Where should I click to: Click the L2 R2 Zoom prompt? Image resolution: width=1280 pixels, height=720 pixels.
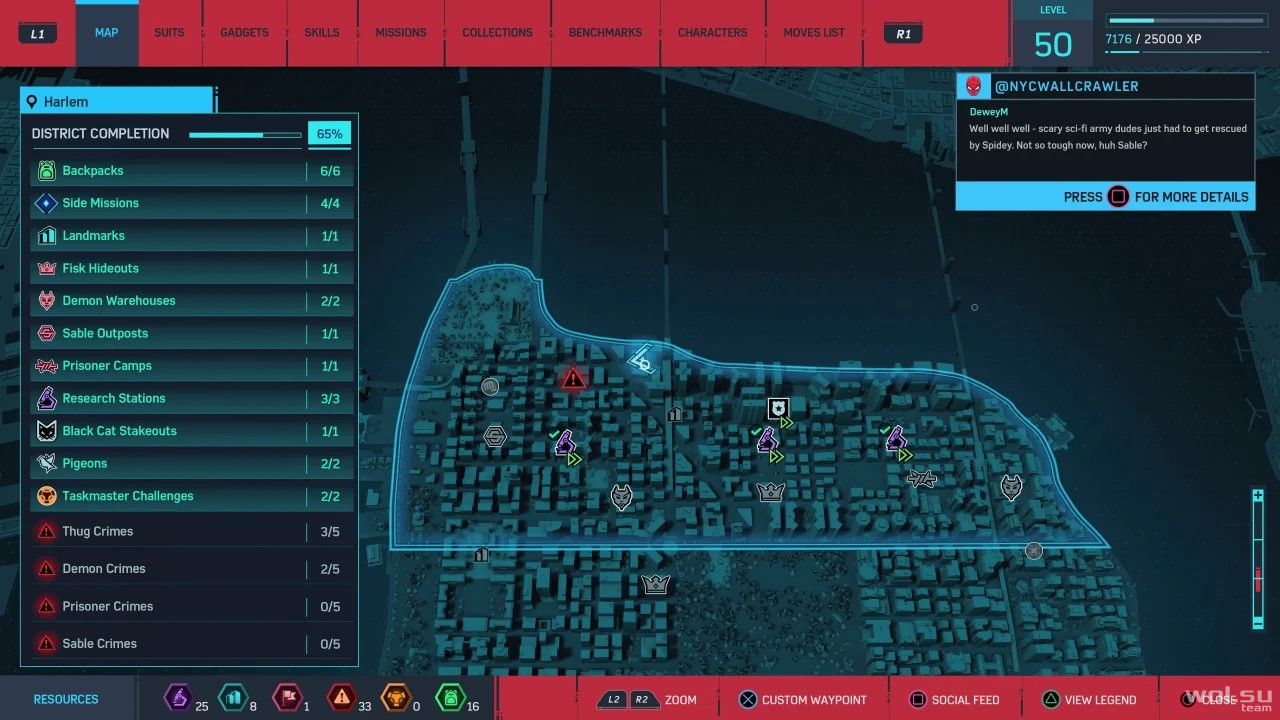[x=646, y=700]
